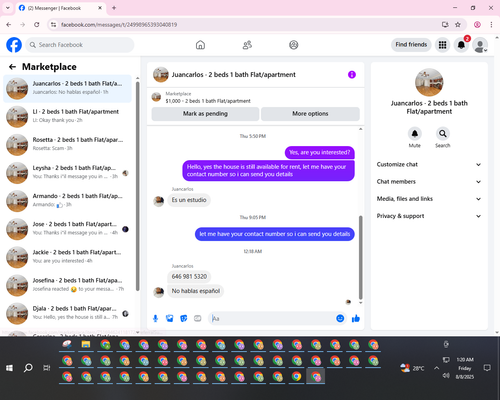
Task: Open the Armando conversation
Action: coord(67,201)
